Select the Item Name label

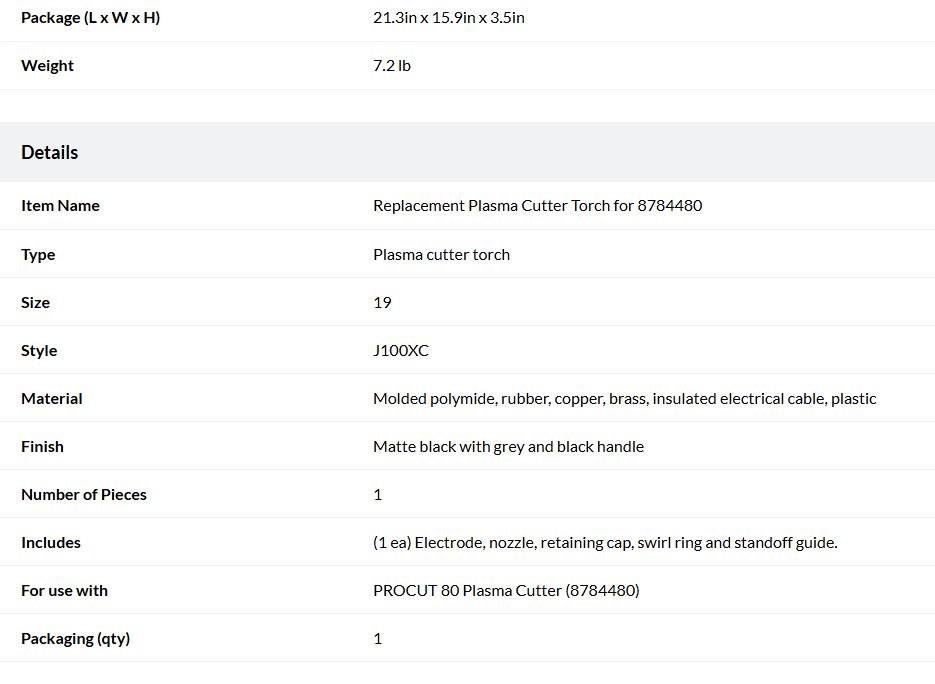click(x=60, y=206)
